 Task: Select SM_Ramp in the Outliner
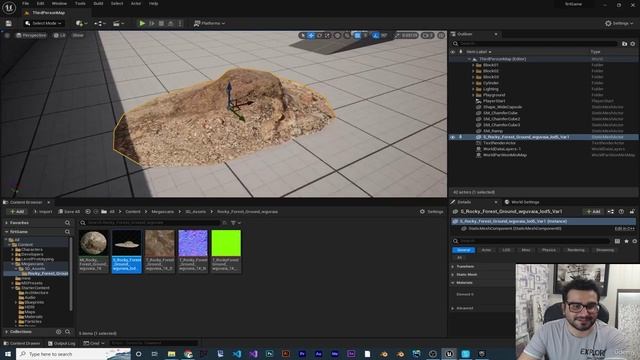click(x=493, y=131)
